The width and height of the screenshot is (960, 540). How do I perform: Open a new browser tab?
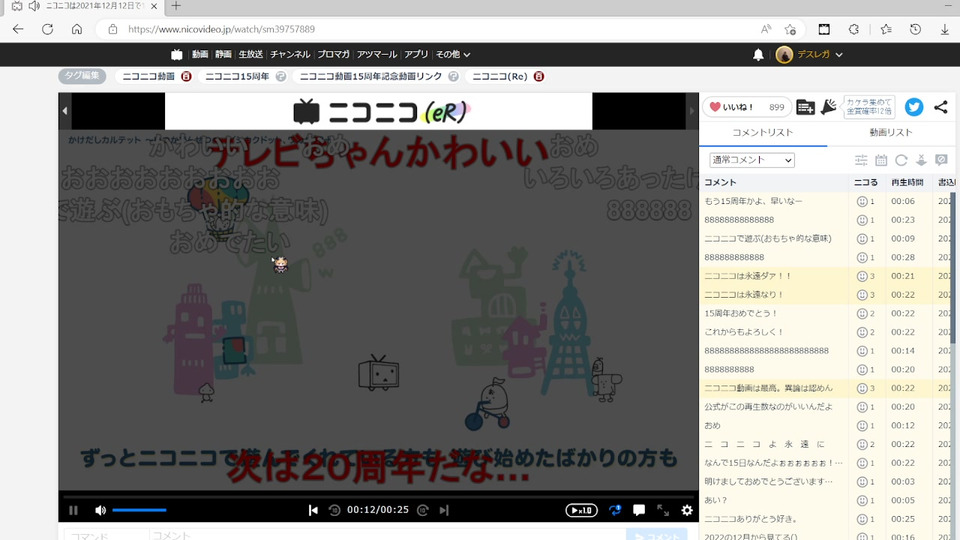(176, 6)
